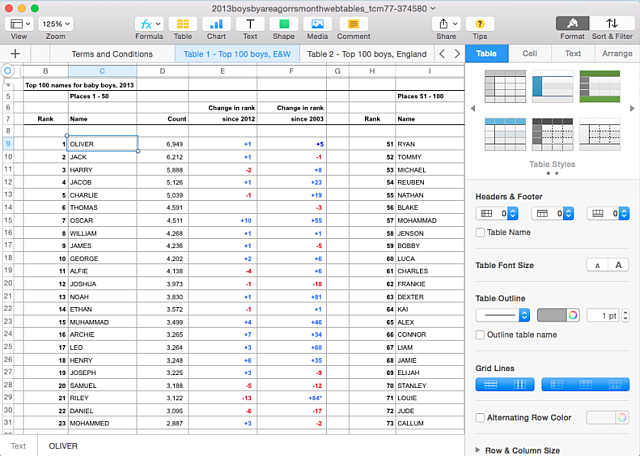Open the Sort & Filter panel
640x456 pixels.
[611, 24]
